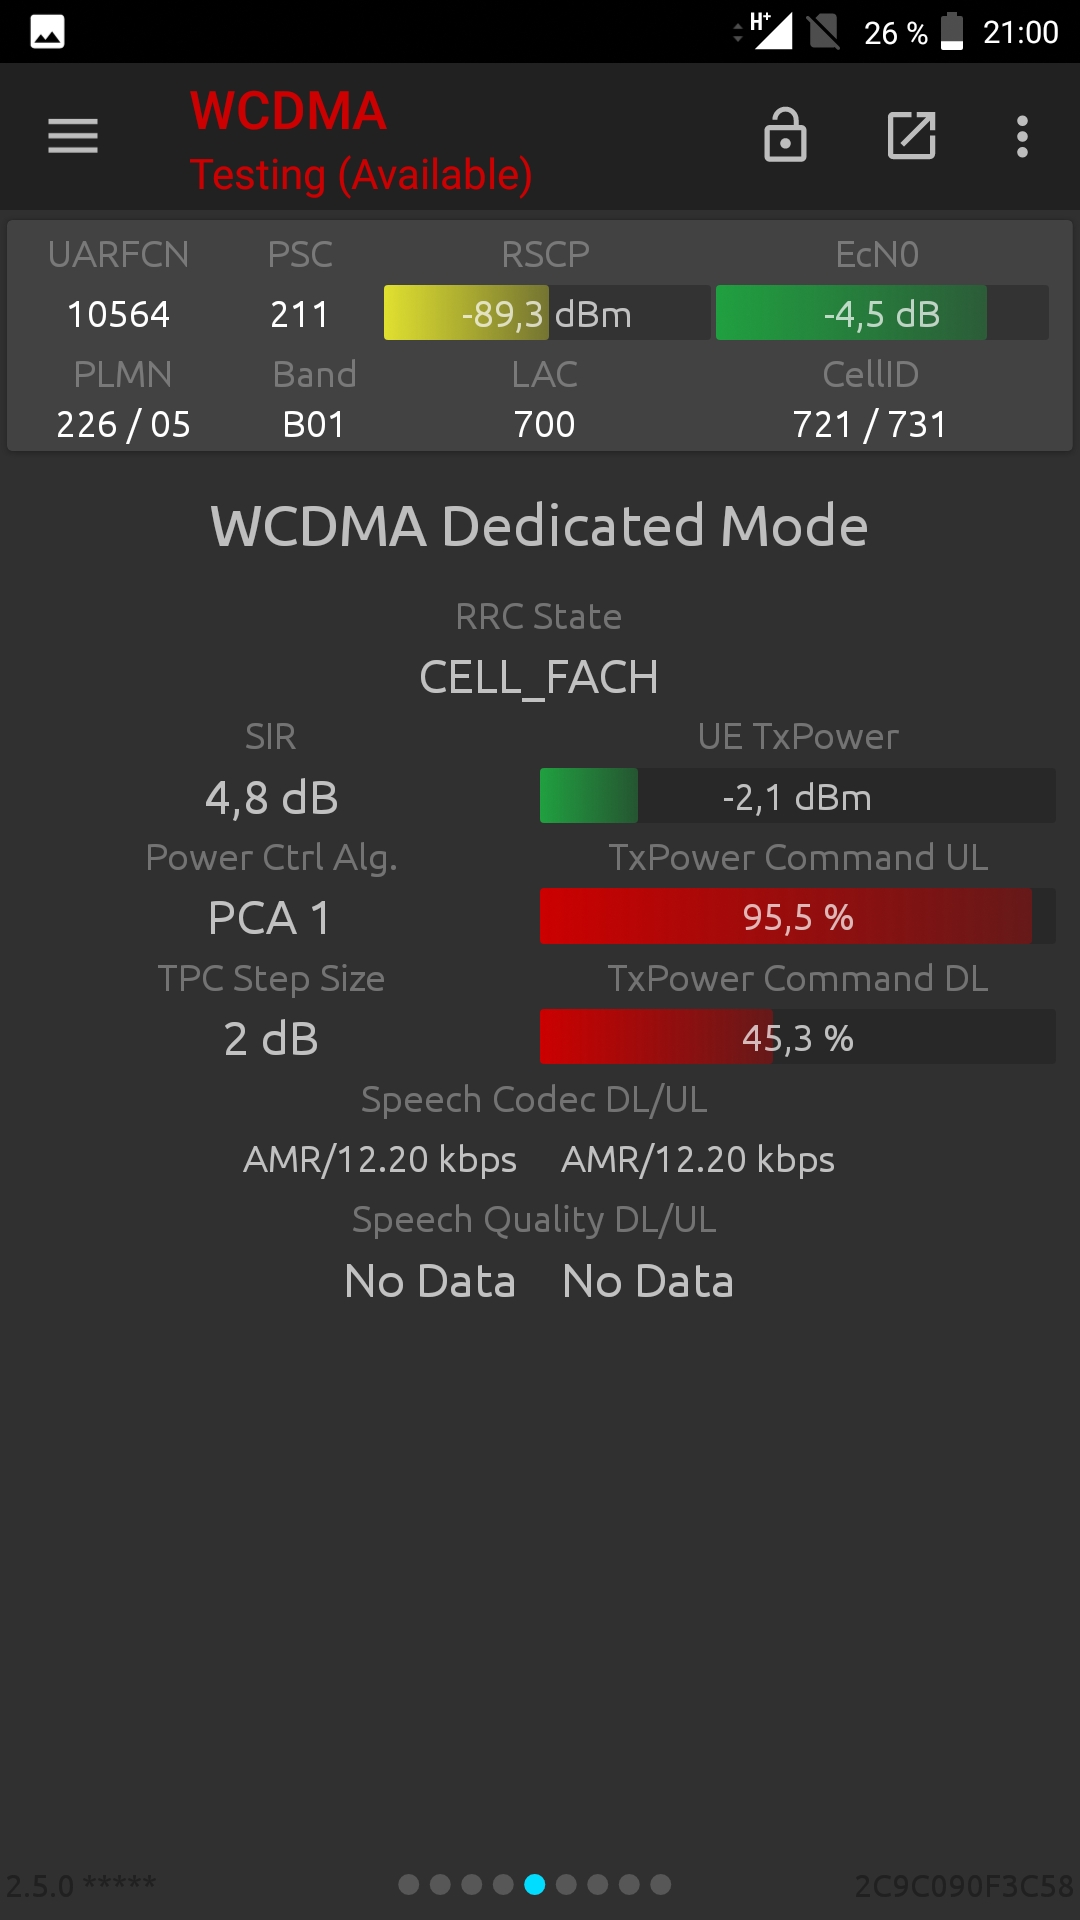Go to the fourth page indicator dot
Screen dimensions: 1080x1920
pyautogui.click(x=503, y=1885)
